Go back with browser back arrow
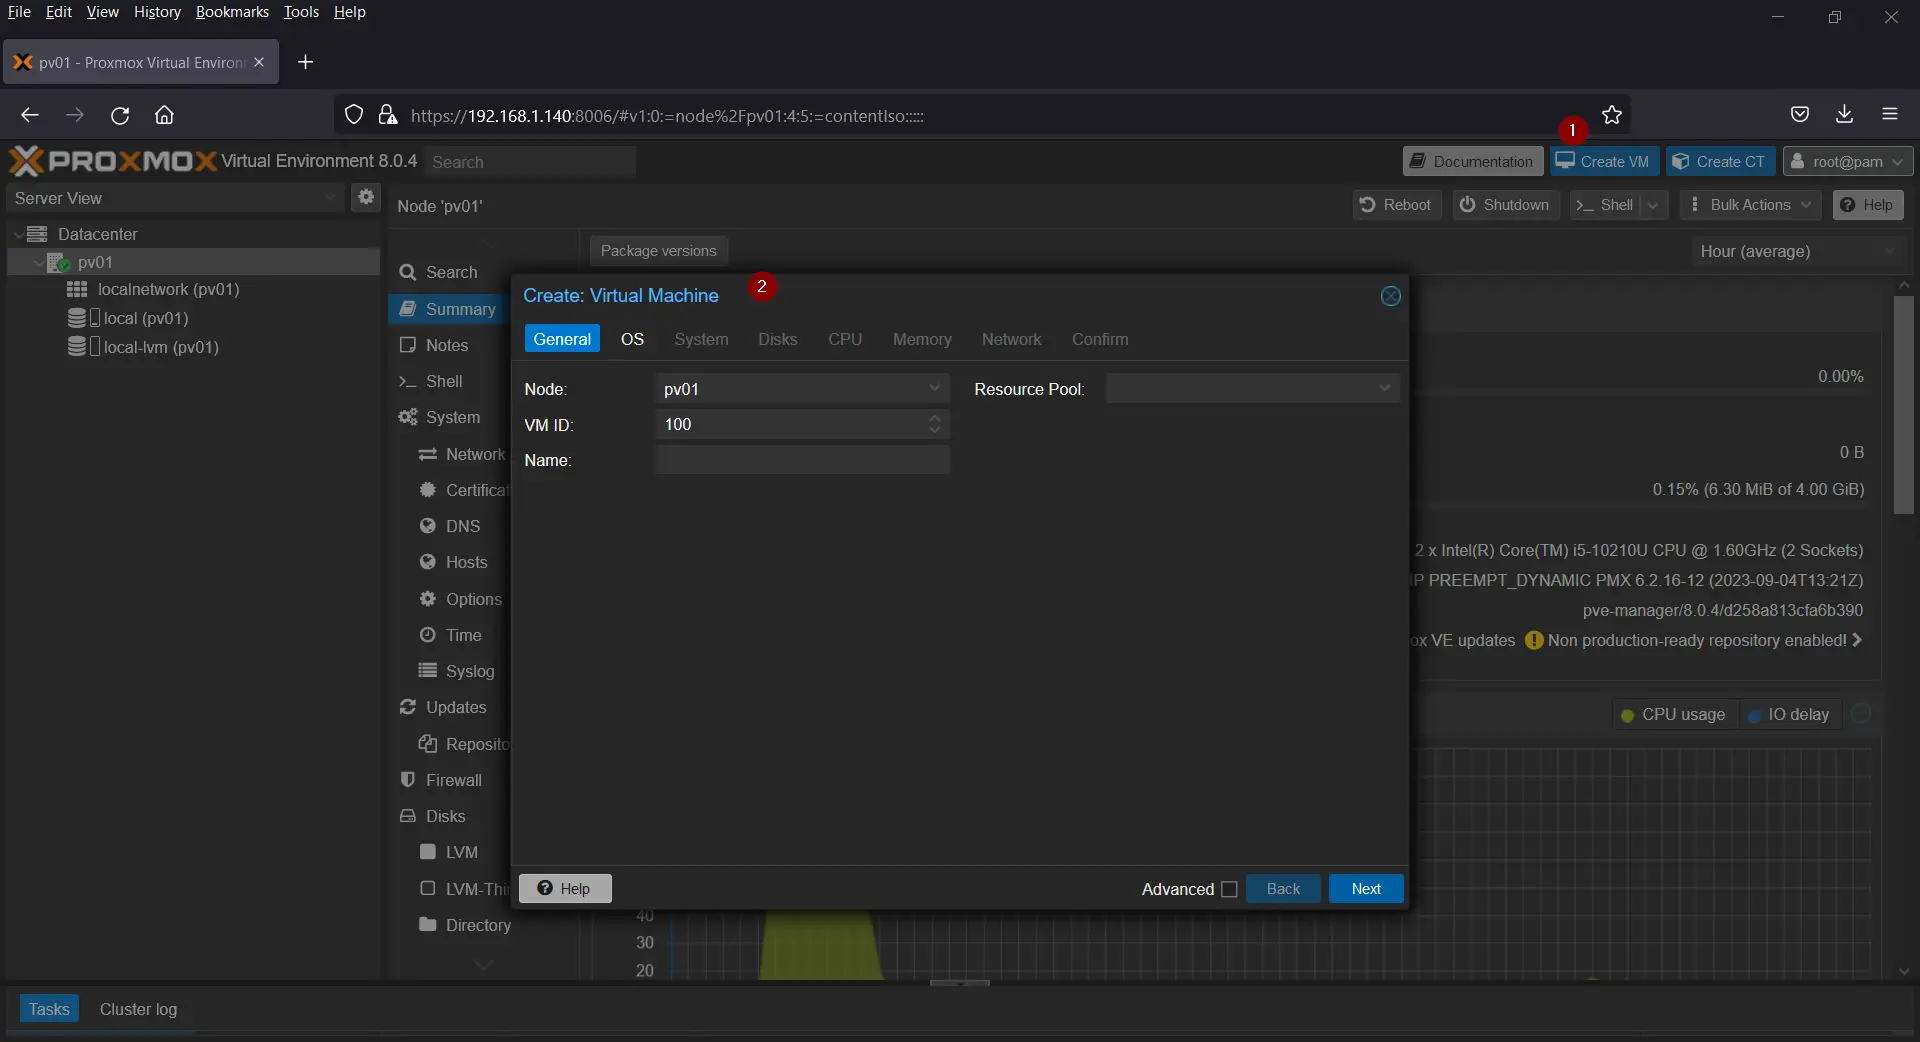 30,115
